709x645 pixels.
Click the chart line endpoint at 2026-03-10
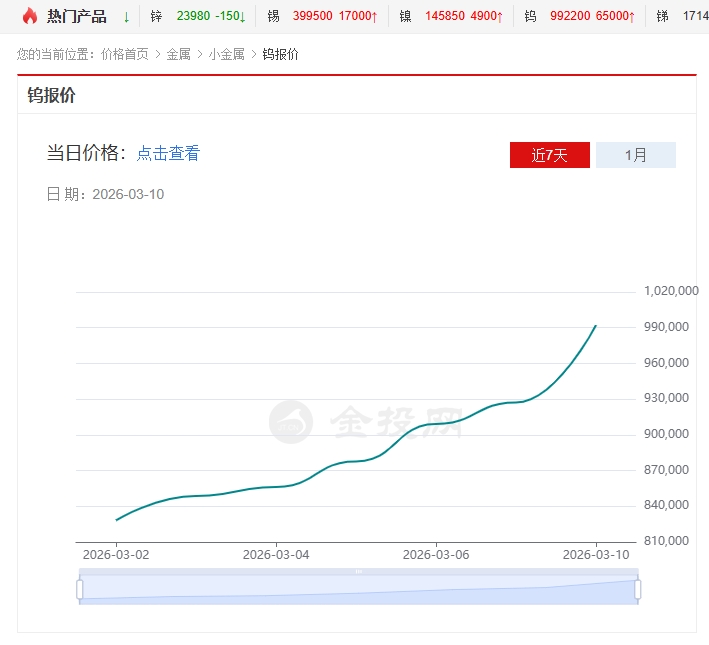(x=596, y=325)
